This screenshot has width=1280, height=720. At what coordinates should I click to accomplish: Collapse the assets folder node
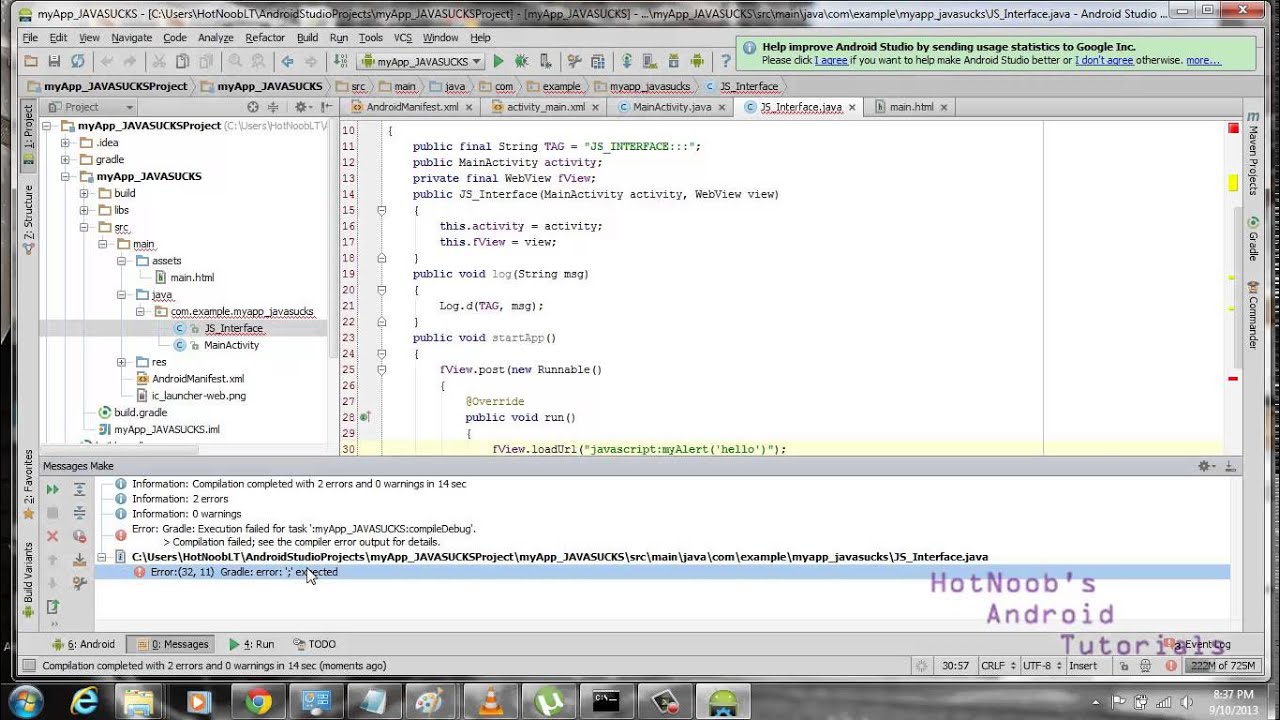tap(121, 261)
